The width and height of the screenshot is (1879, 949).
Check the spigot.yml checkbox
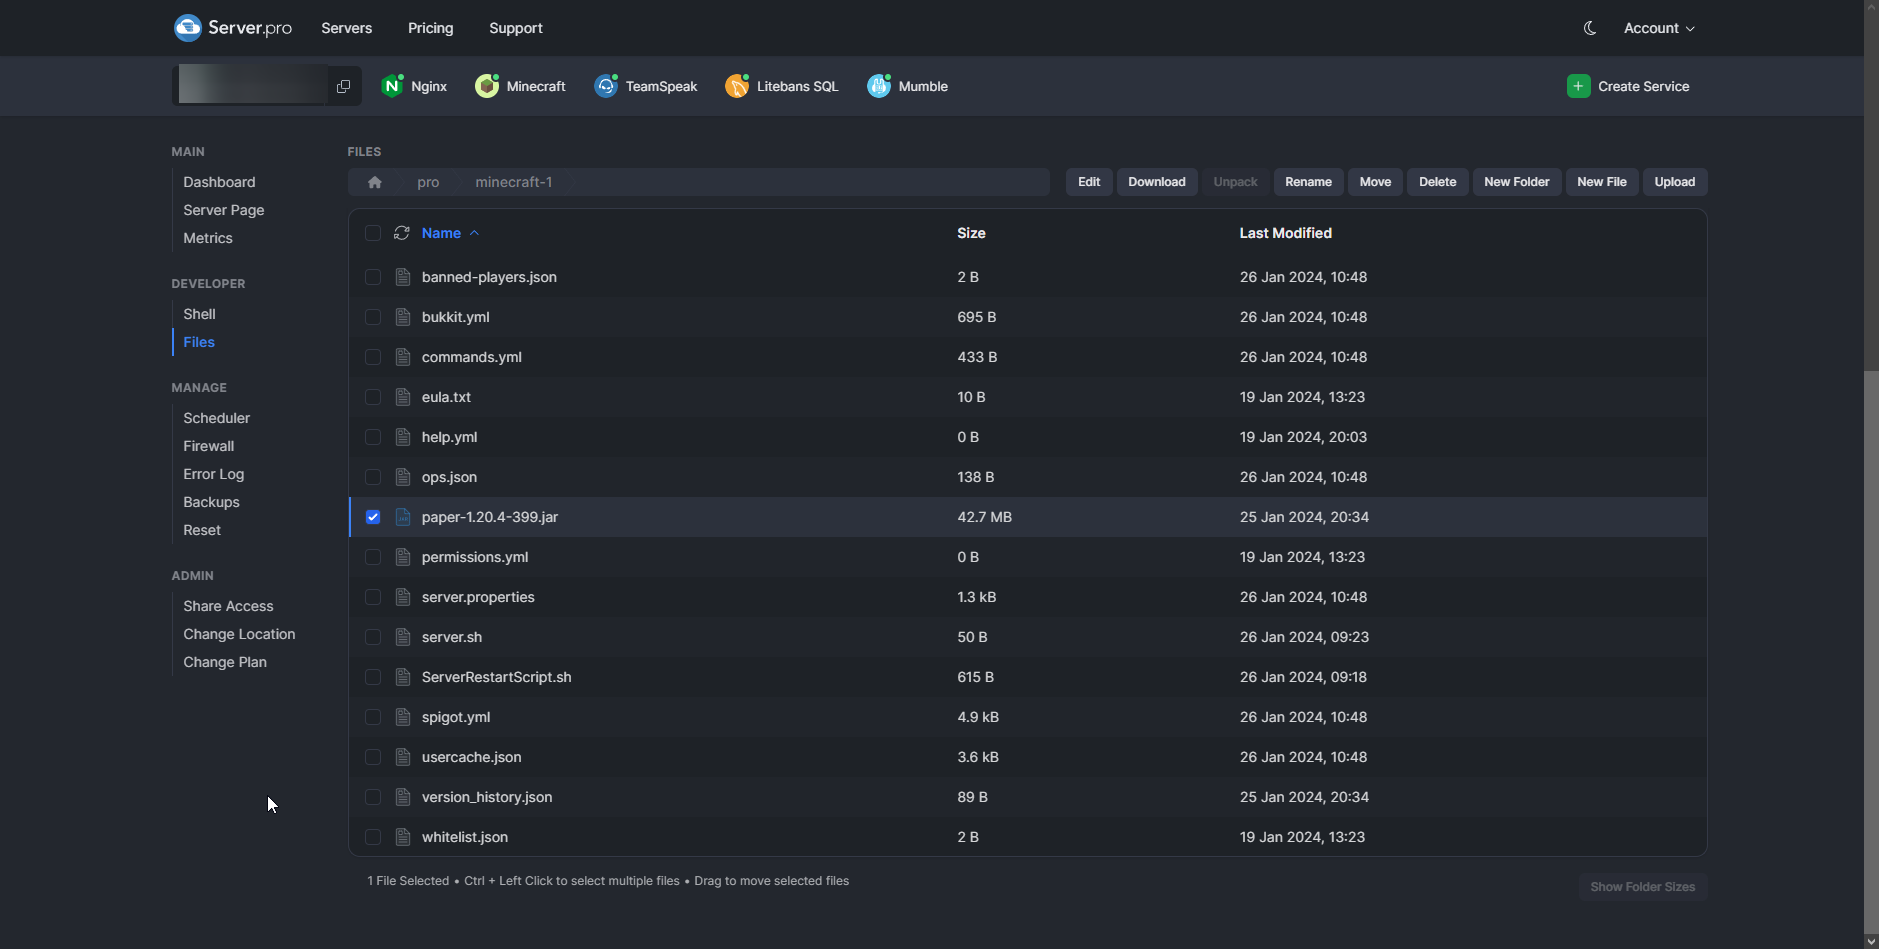[373, 717]
